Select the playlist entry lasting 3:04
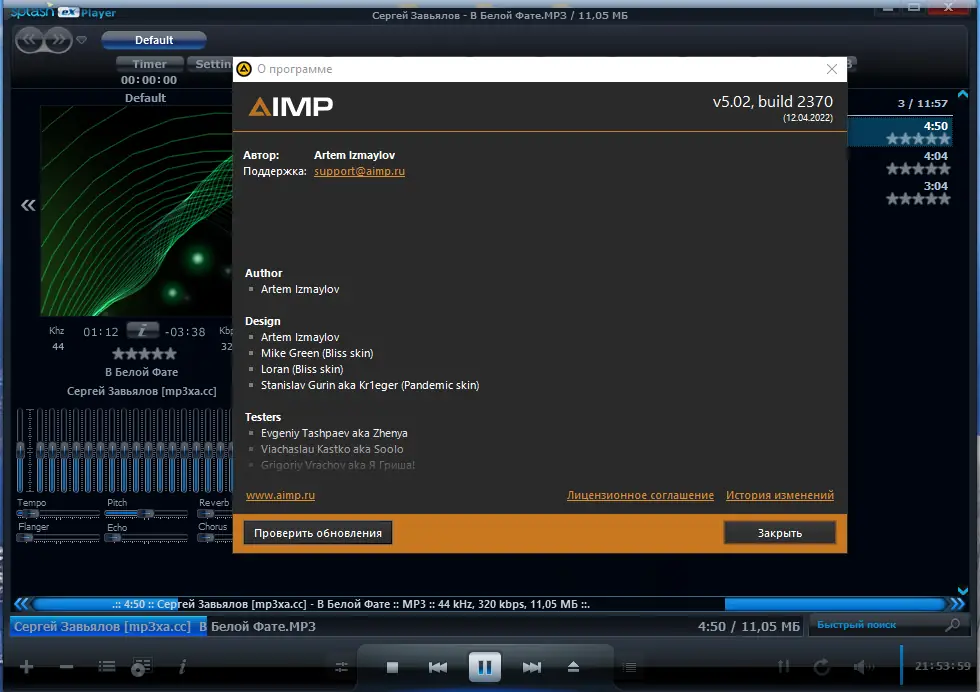This screenshot has height=692, width=980. click(x=900, y=192)
